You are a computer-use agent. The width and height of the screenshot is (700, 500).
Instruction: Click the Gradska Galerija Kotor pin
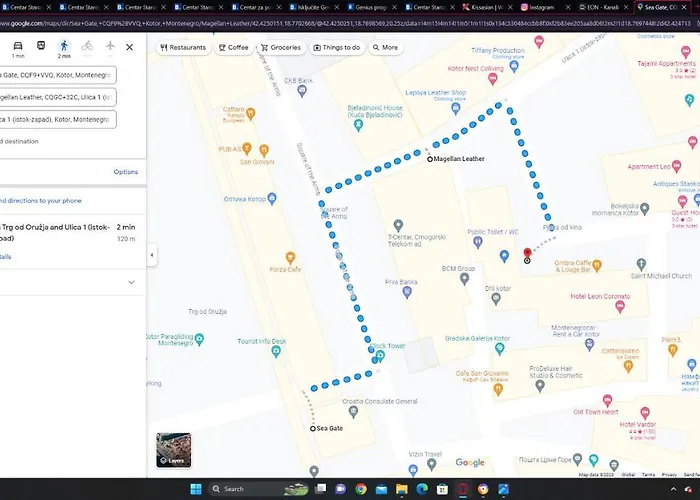pos(500,349)
